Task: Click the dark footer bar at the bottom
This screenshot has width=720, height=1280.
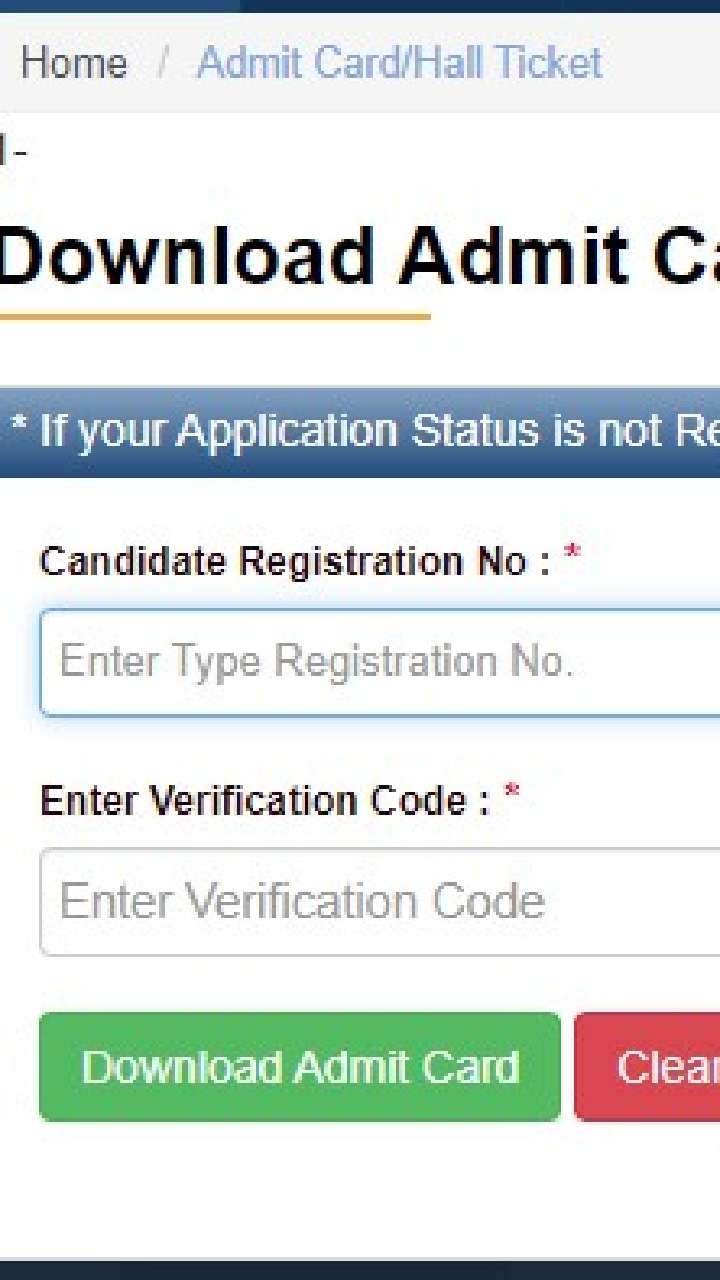Action: (x=360, y=1269)
